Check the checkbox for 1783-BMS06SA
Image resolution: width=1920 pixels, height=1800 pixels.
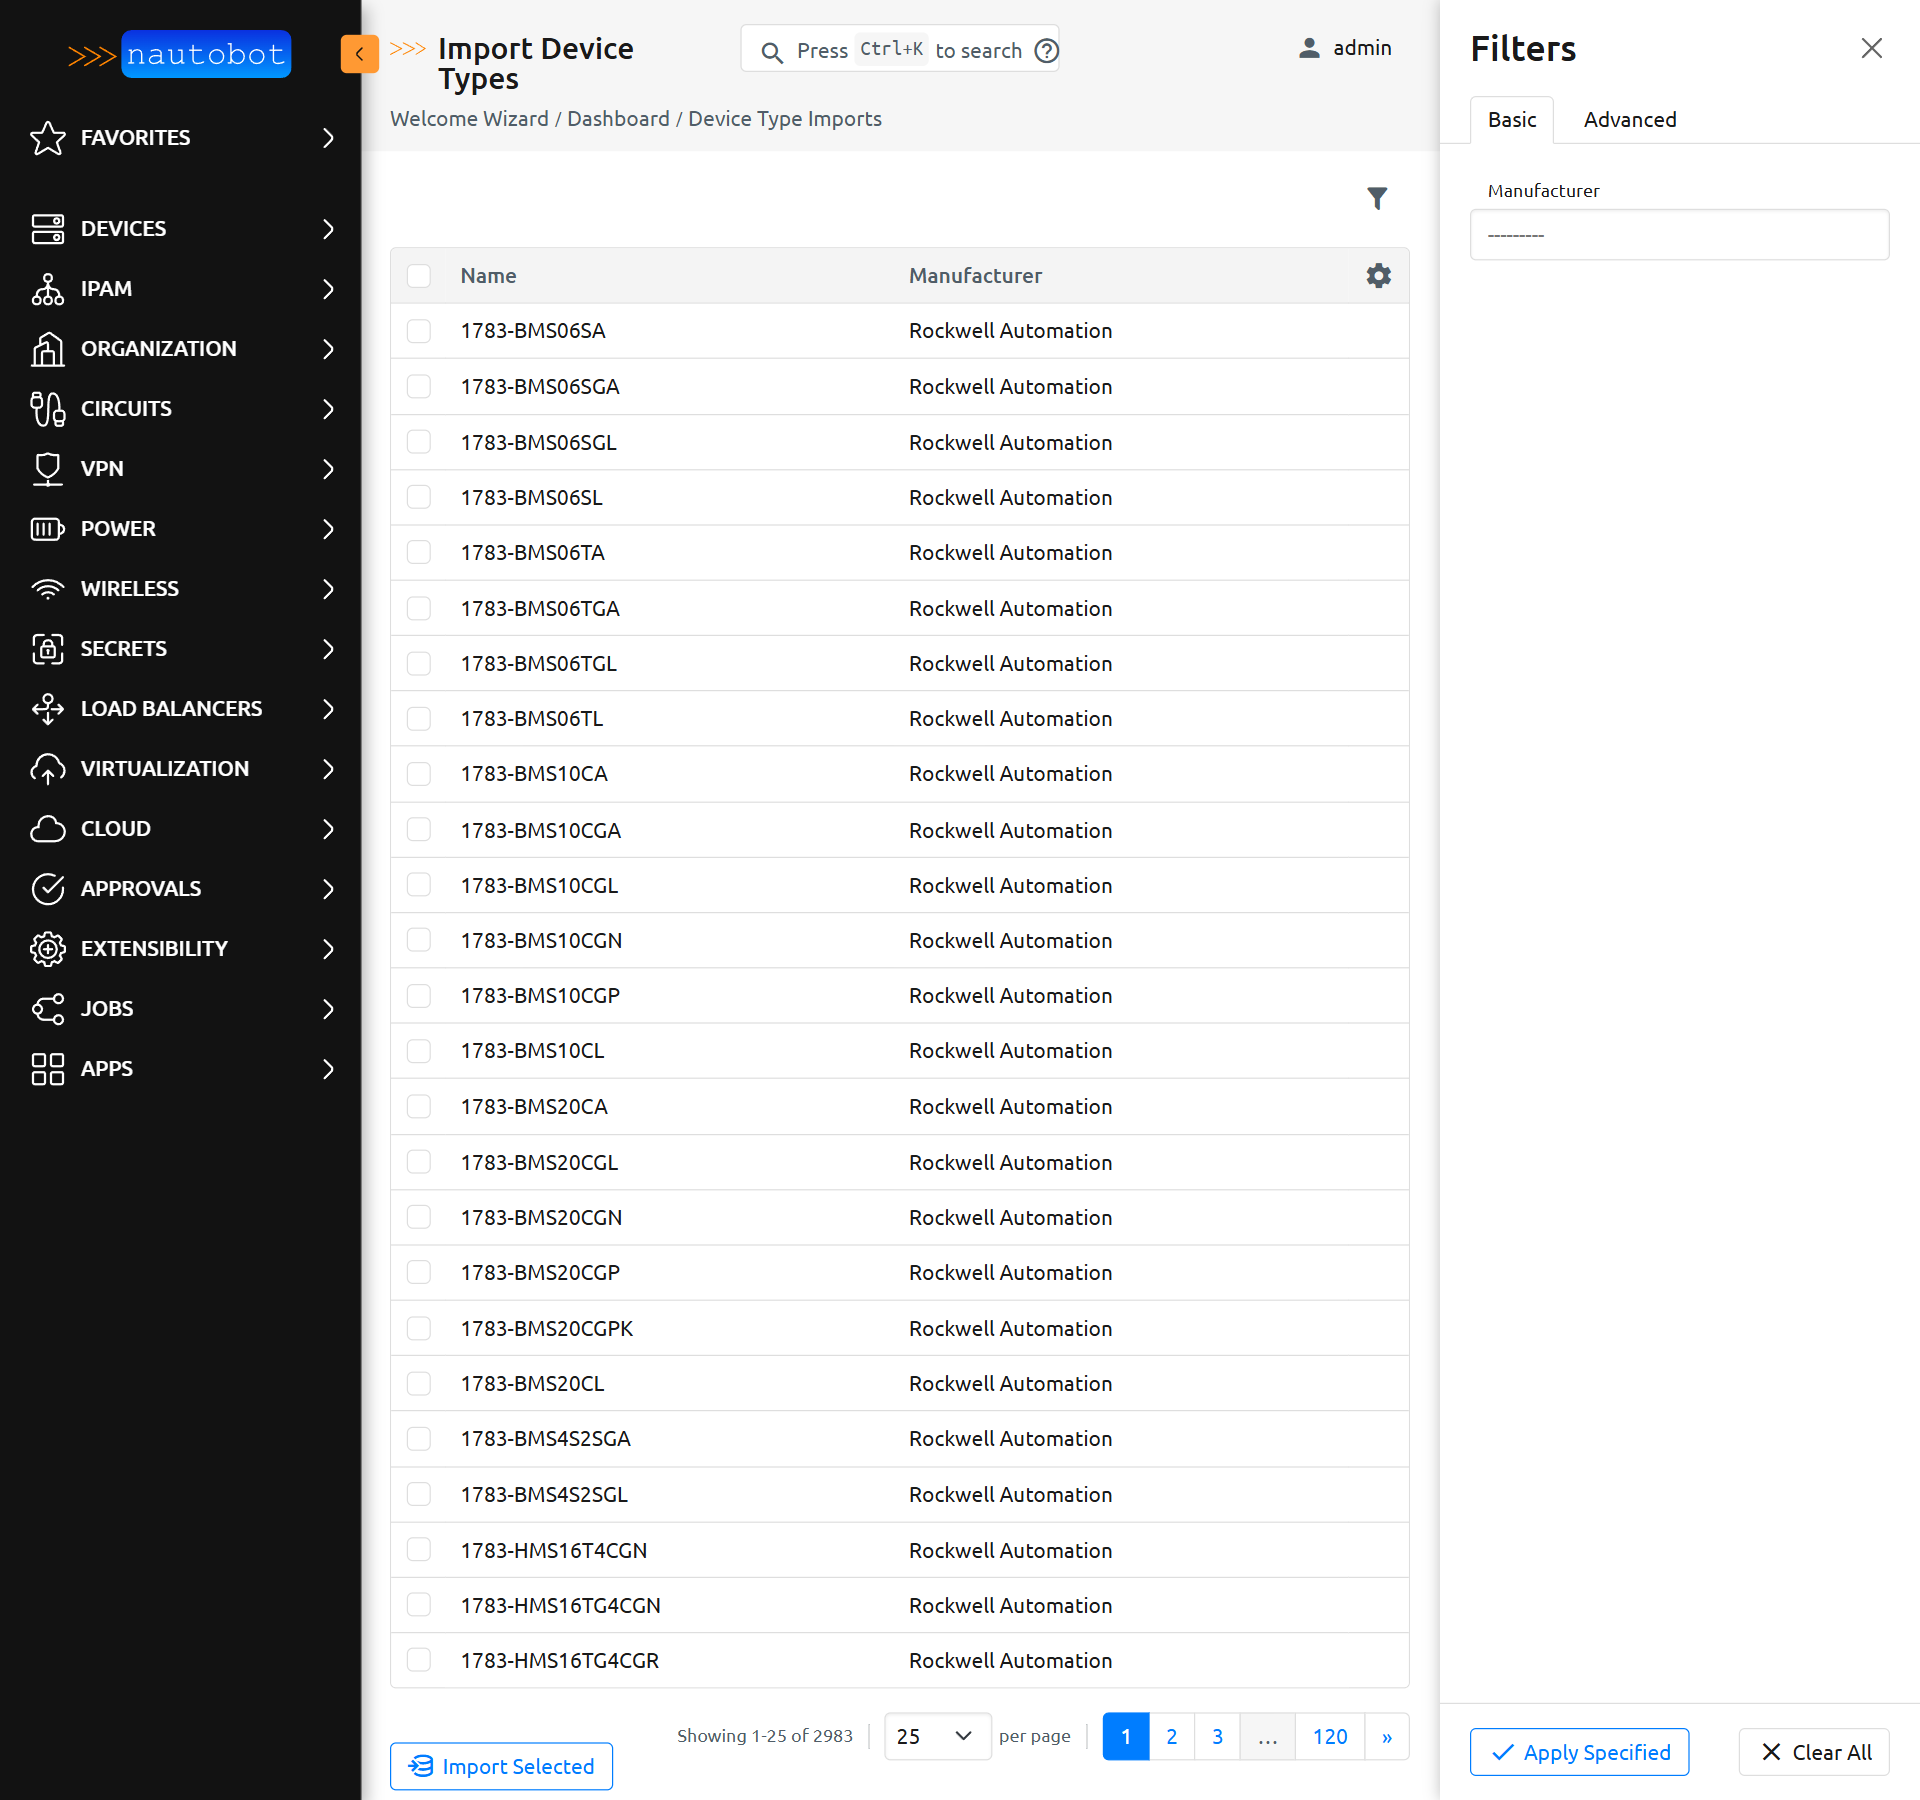pyautogui.click(x=419, y=331)
